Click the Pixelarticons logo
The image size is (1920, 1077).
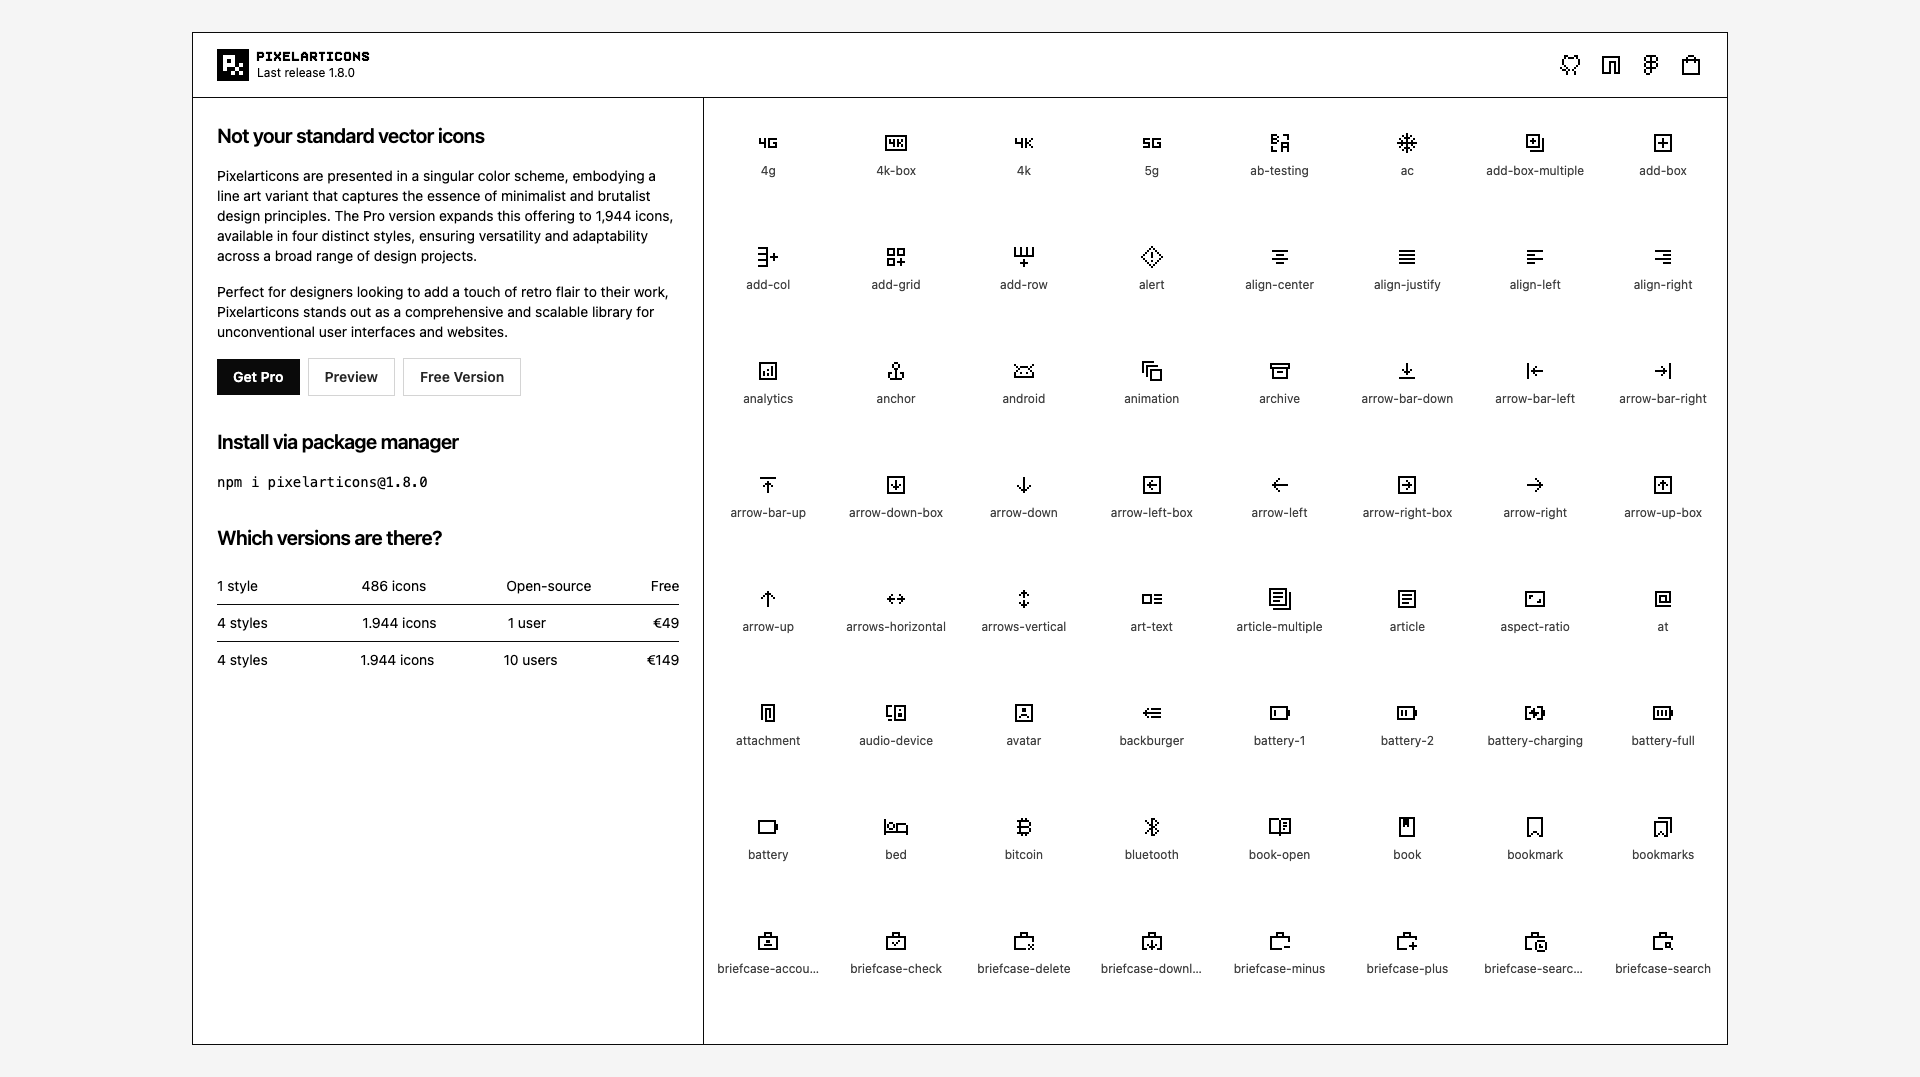233,65
